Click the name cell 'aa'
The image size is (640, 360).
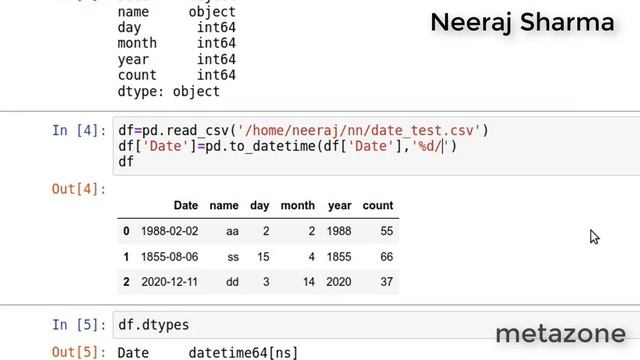(x=232, y=231)
